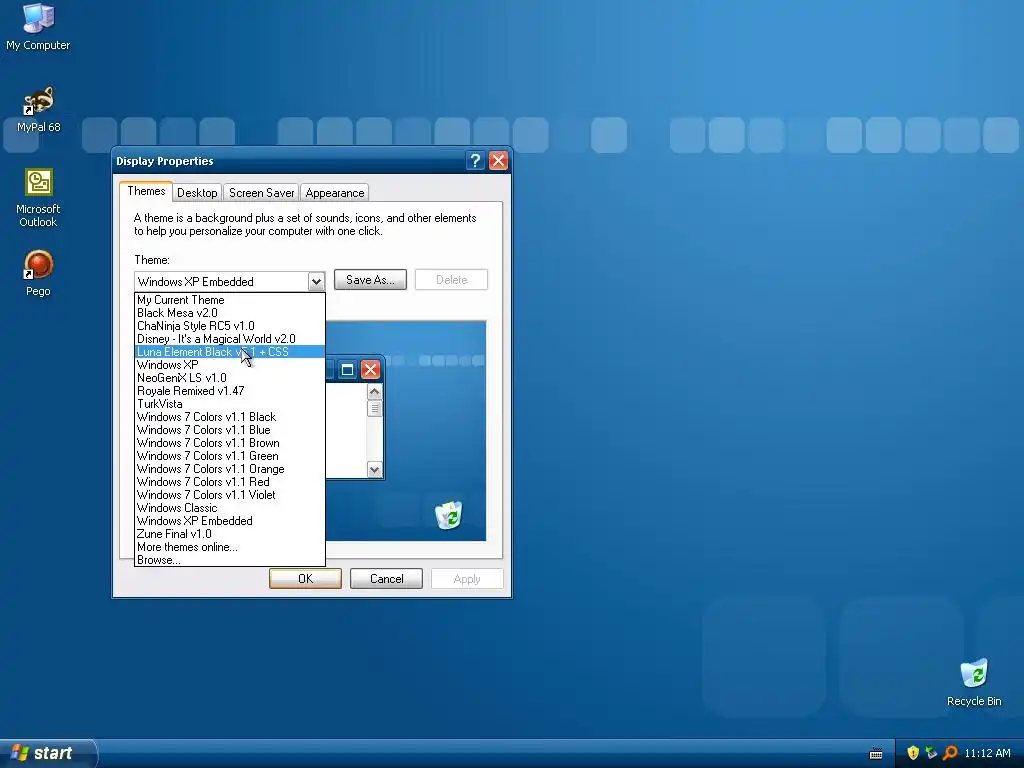Click the keyboard icon on the taskbar
Screen dimensions: 1024x768
pyautogui.click(x=876, y=754)
